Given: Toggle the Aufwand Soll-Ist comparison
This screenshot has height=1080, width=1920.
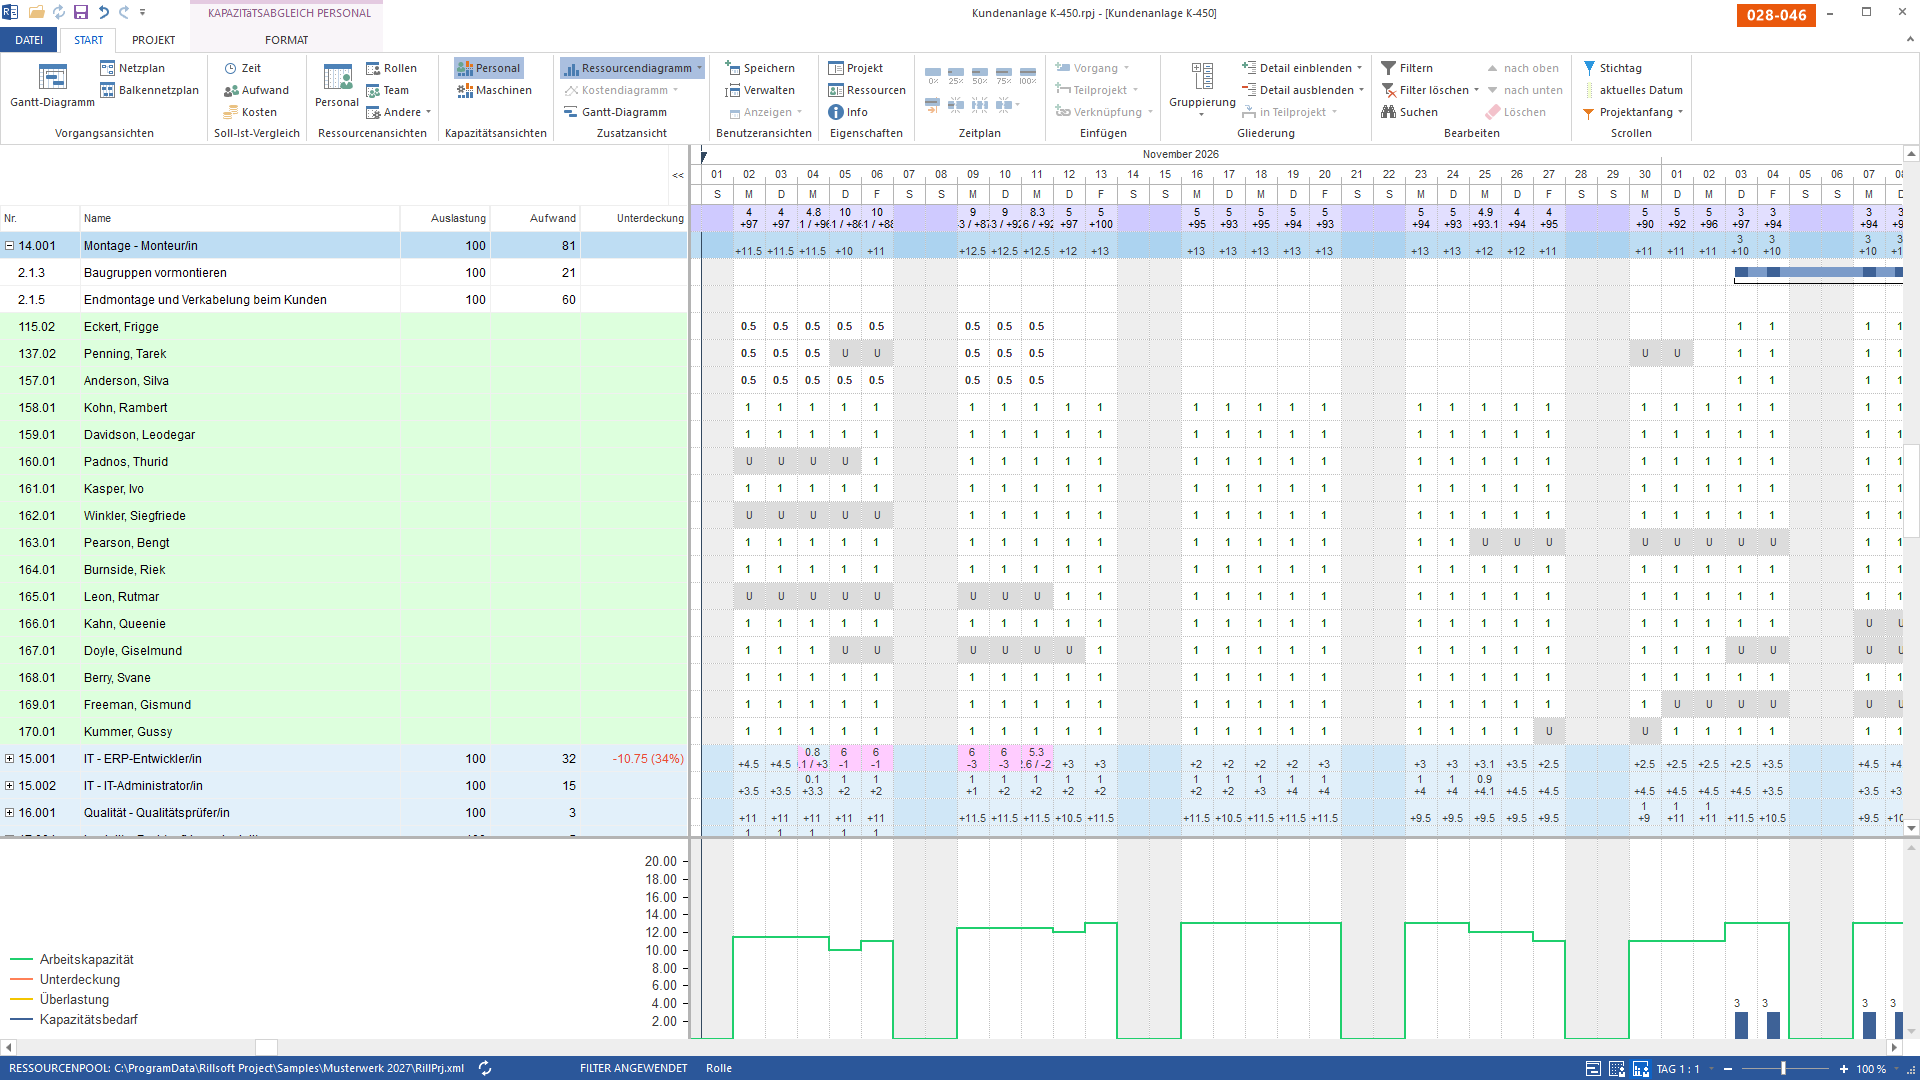Looking at the screenshot, I should point(256,90).
